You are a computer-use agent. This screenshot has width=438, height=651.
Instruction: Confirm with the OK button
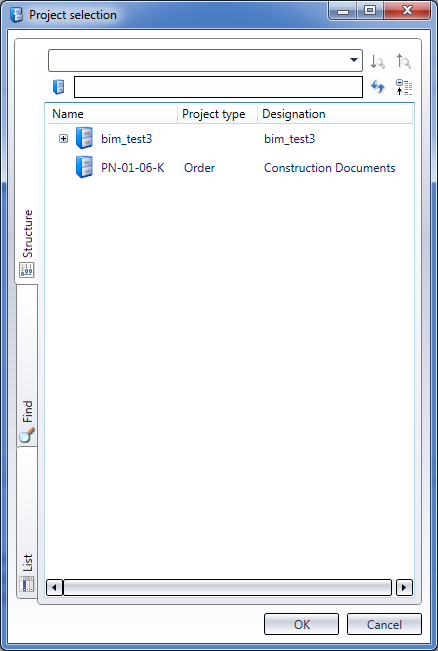301,624
